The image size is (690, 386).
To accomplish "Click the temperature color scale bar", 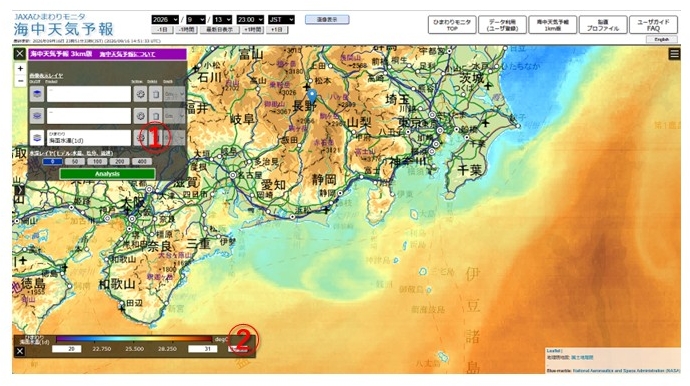I will pos(134,339).
